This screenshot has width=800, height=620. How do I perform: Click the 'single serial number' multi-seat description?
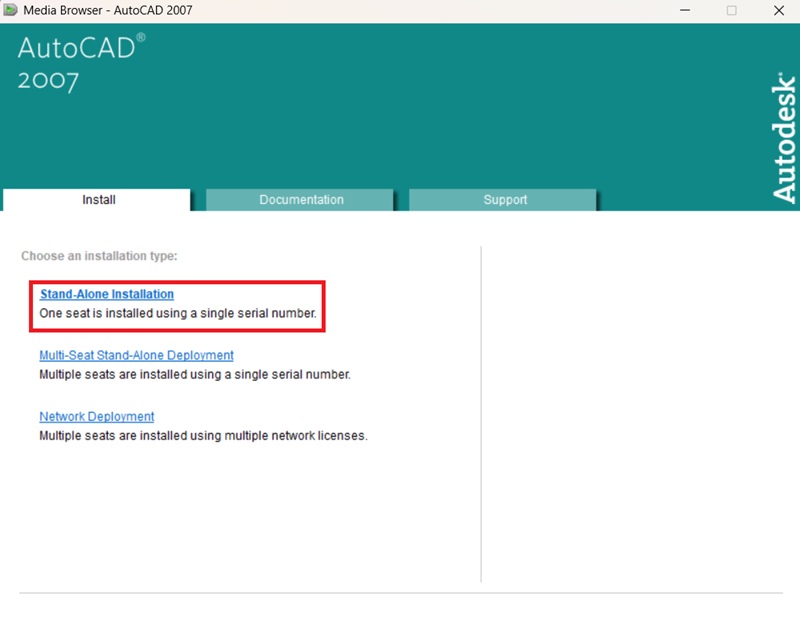[195, 375]
